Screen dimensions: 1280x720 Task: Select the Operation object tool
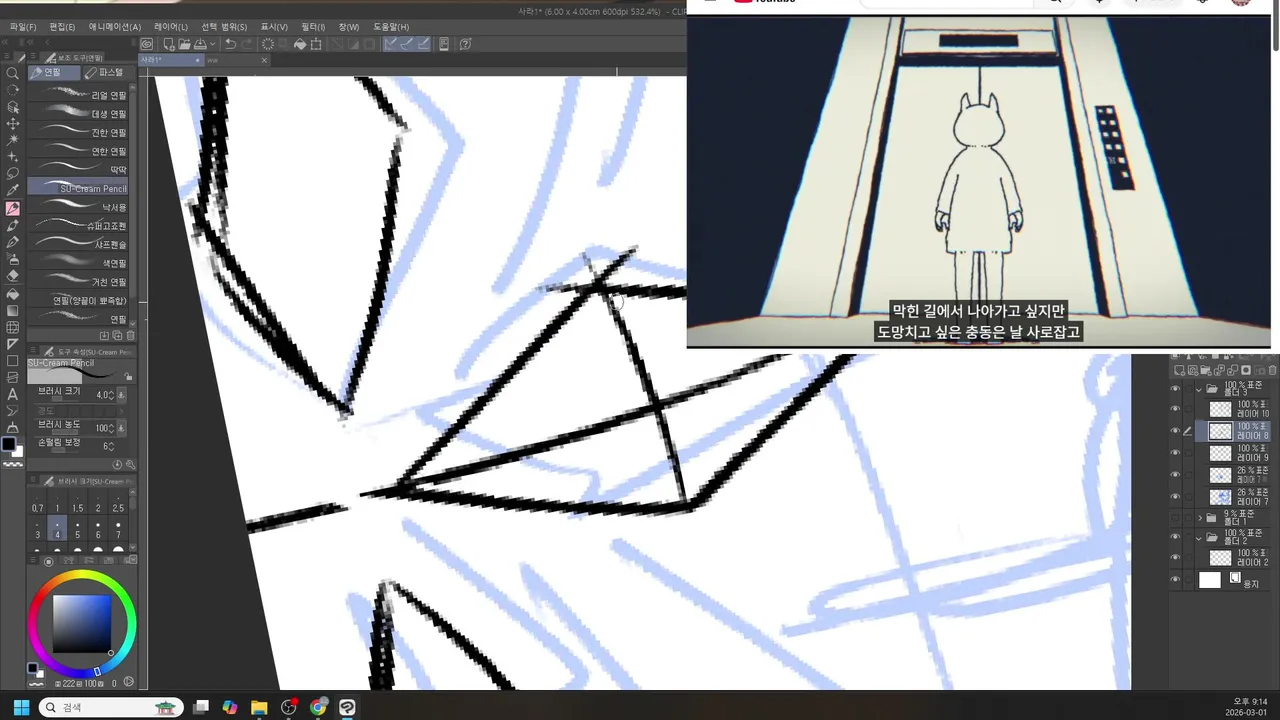(x=12, y=107)
